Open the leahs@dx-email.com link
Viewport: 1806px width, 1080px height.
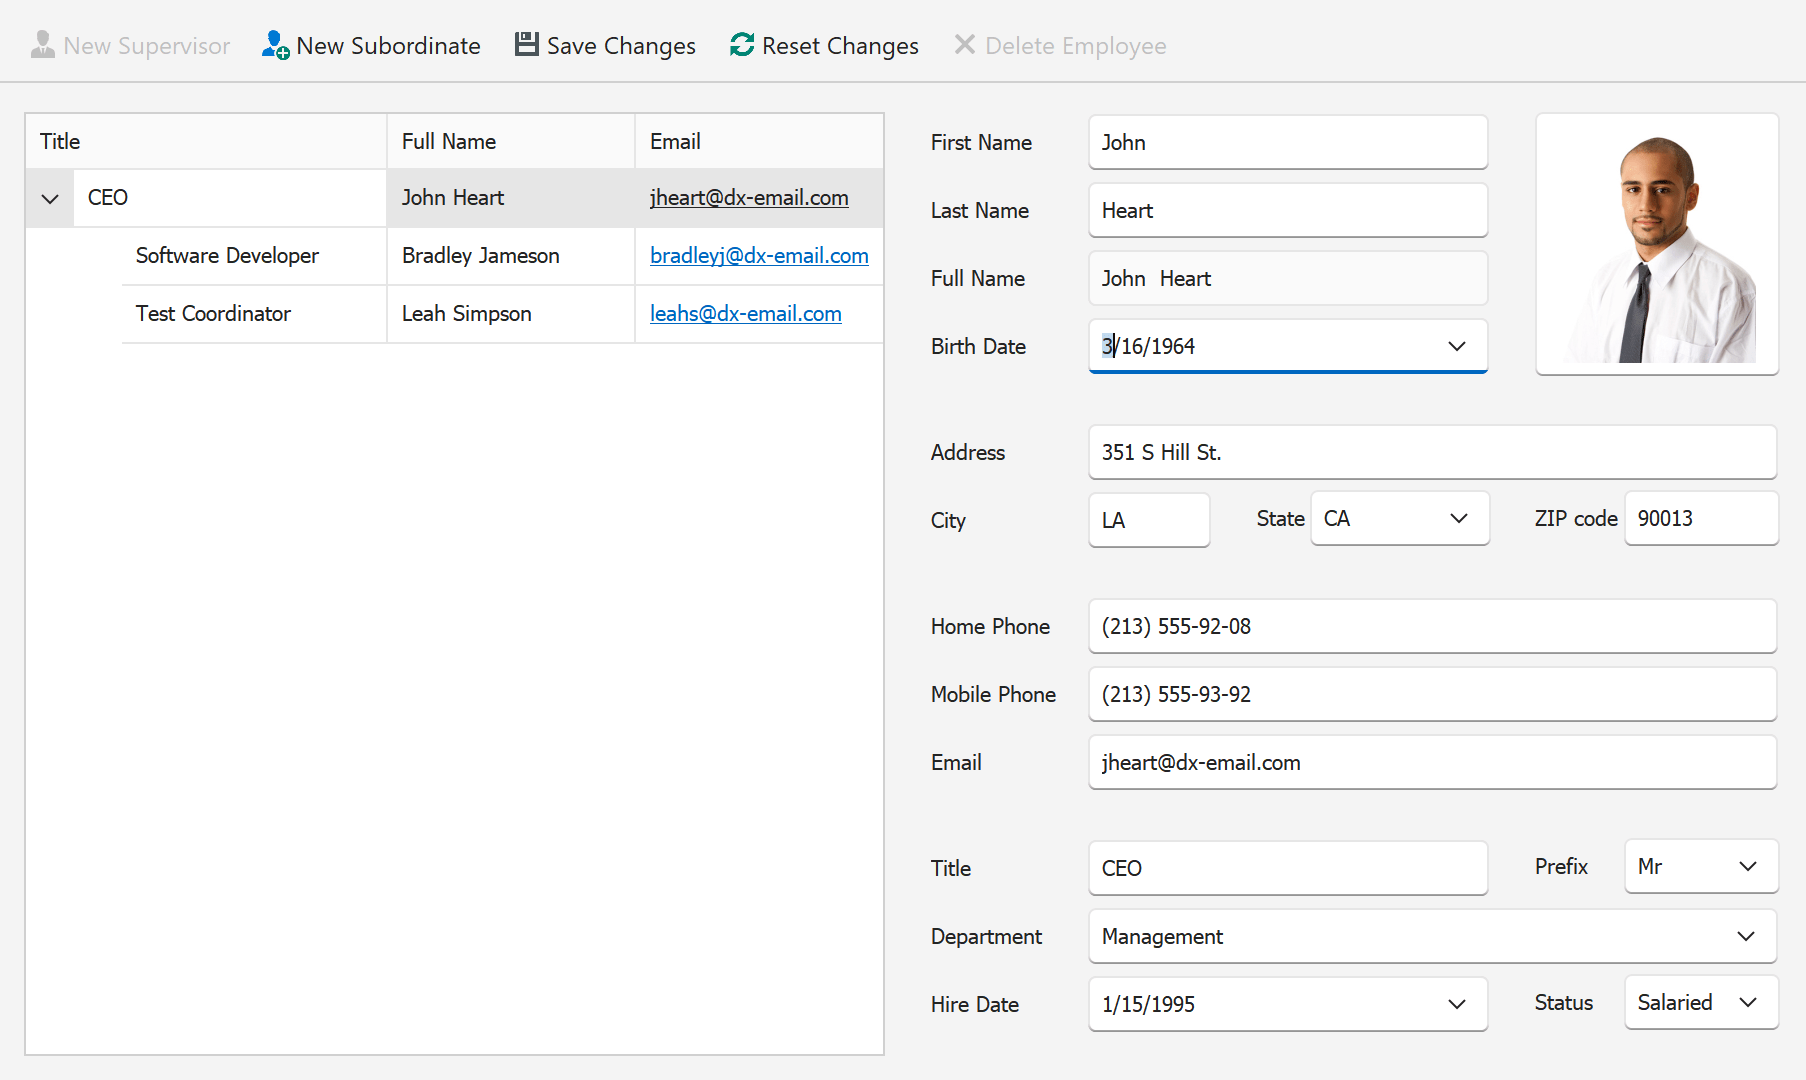tap(745, 313)
